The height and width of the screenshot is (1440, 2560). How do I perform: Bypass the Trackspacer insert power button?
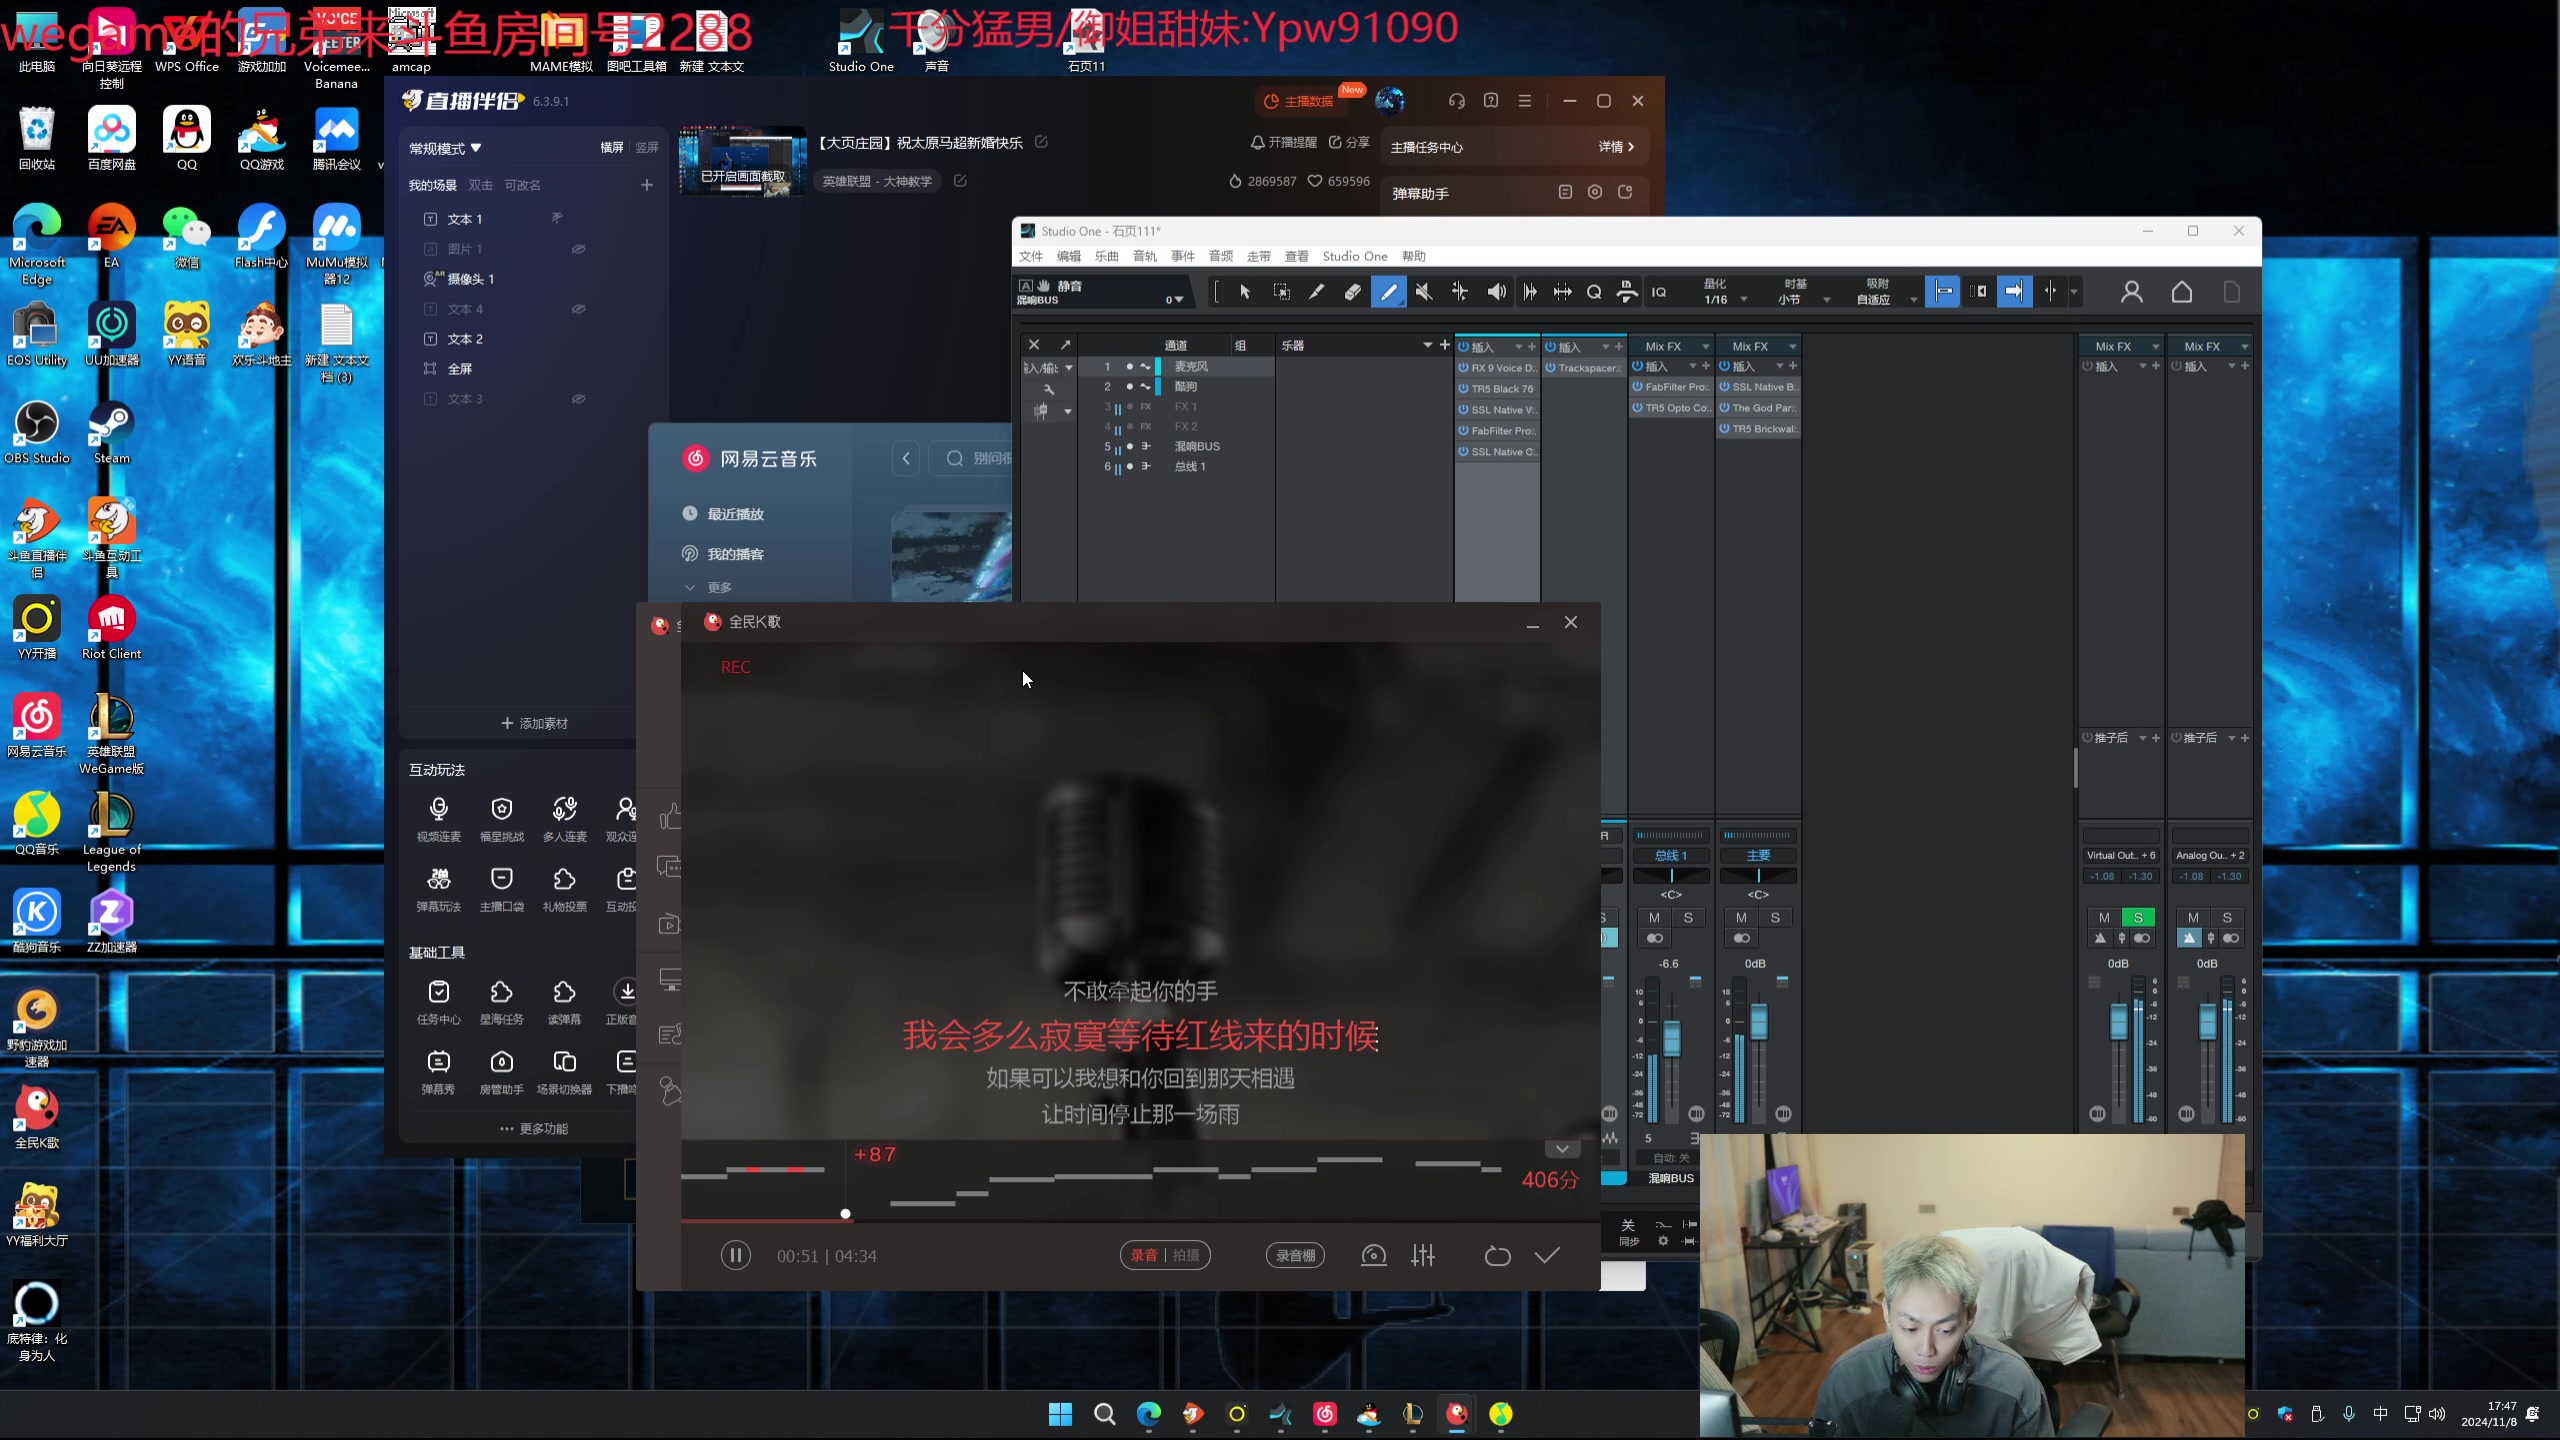click(x=1550, y=368)
